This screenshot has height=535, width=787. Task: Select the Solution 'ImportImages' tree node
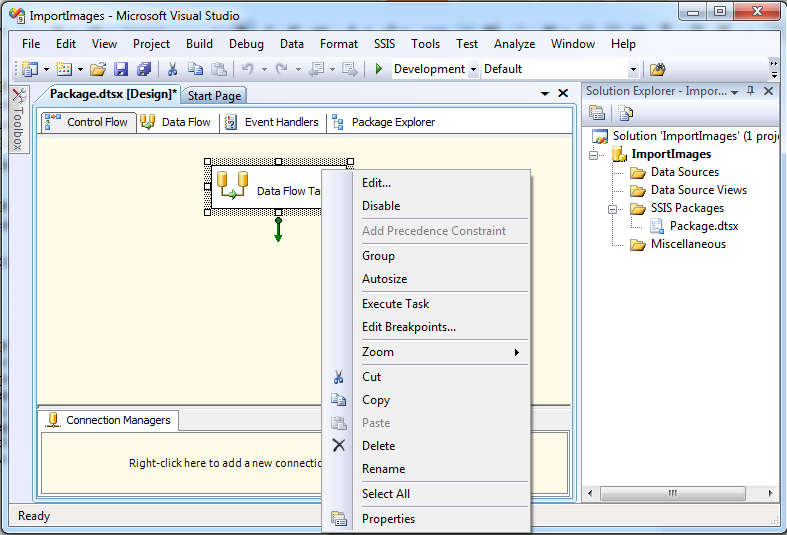pos(686,136)
